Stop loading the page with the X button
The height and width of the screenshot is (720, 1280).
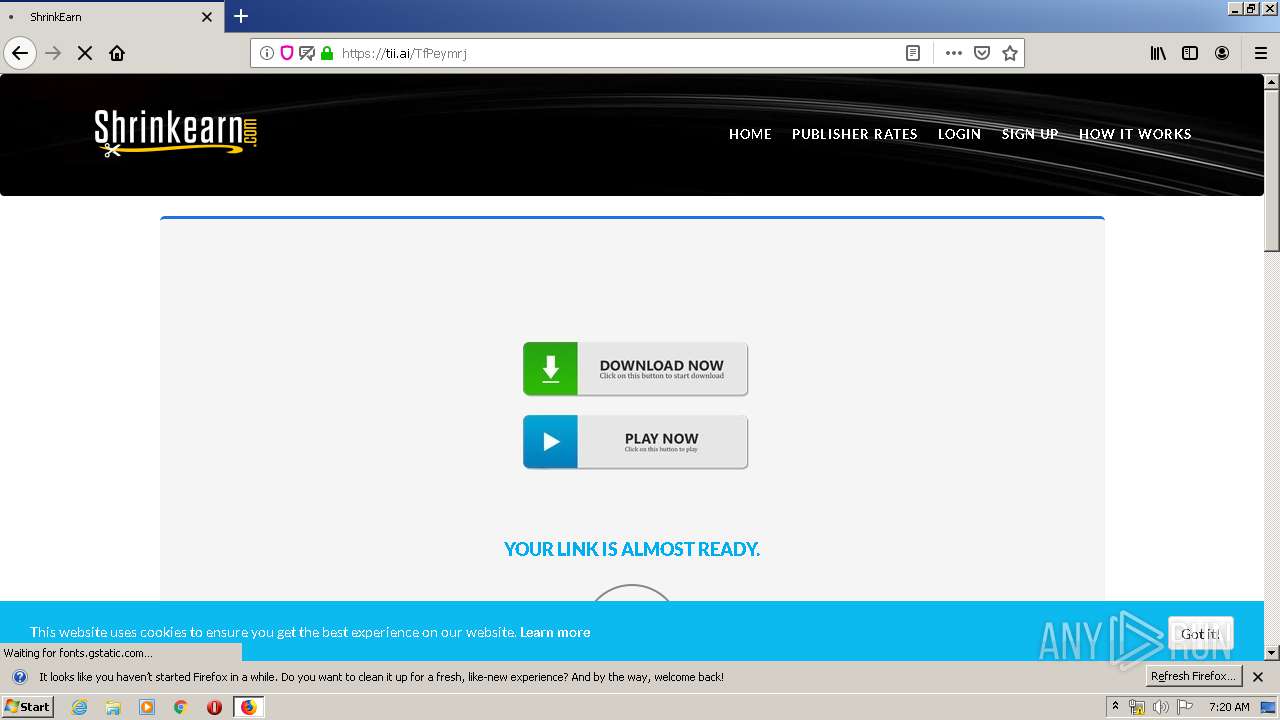85,53
